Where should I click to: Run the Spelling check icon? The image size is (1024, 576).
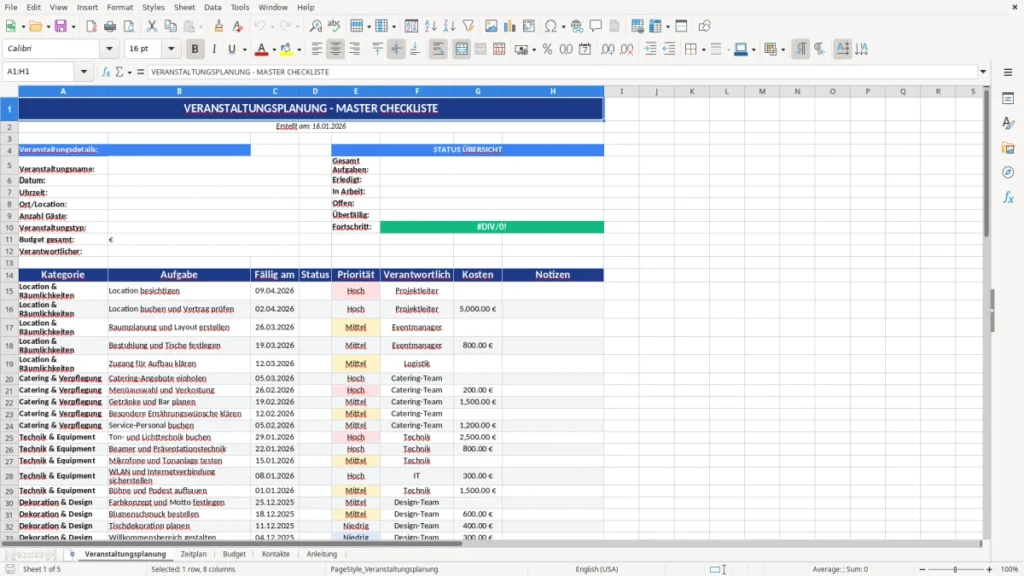pos(334,26)
